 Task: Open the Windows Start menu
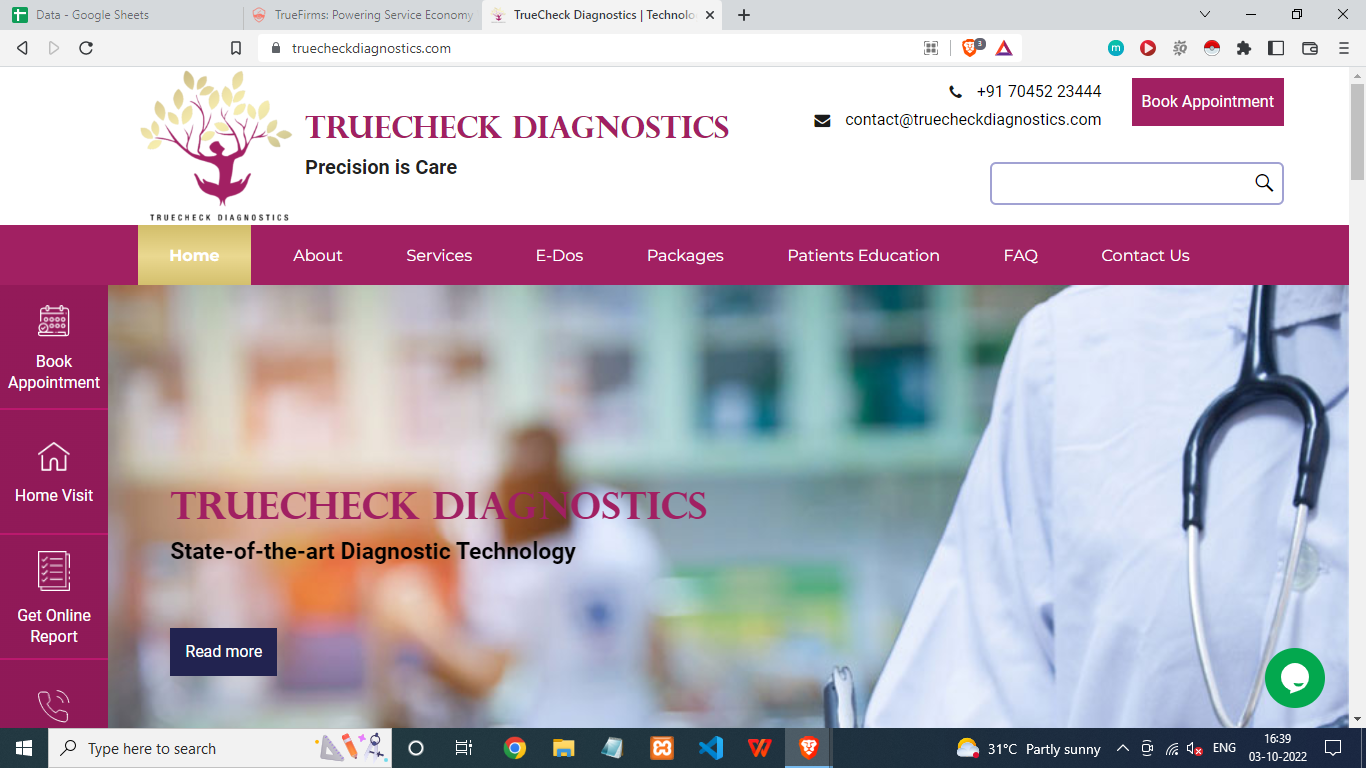[x=24, y=748]
